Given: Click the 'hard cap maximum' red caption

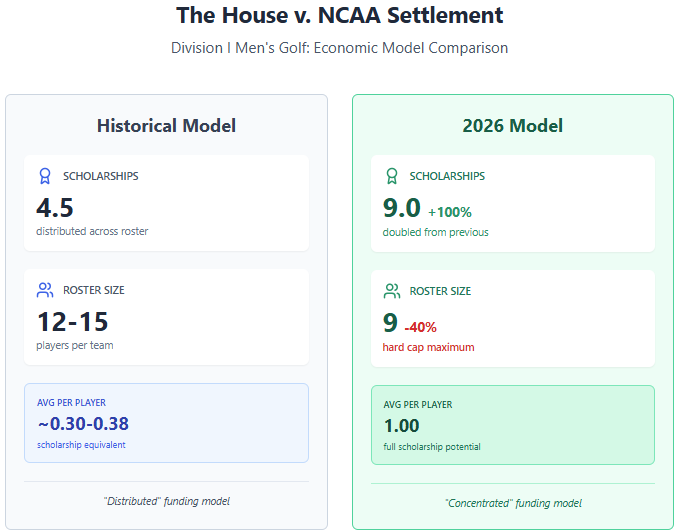Looking at the screenshot, I should (x=428, y=347).
